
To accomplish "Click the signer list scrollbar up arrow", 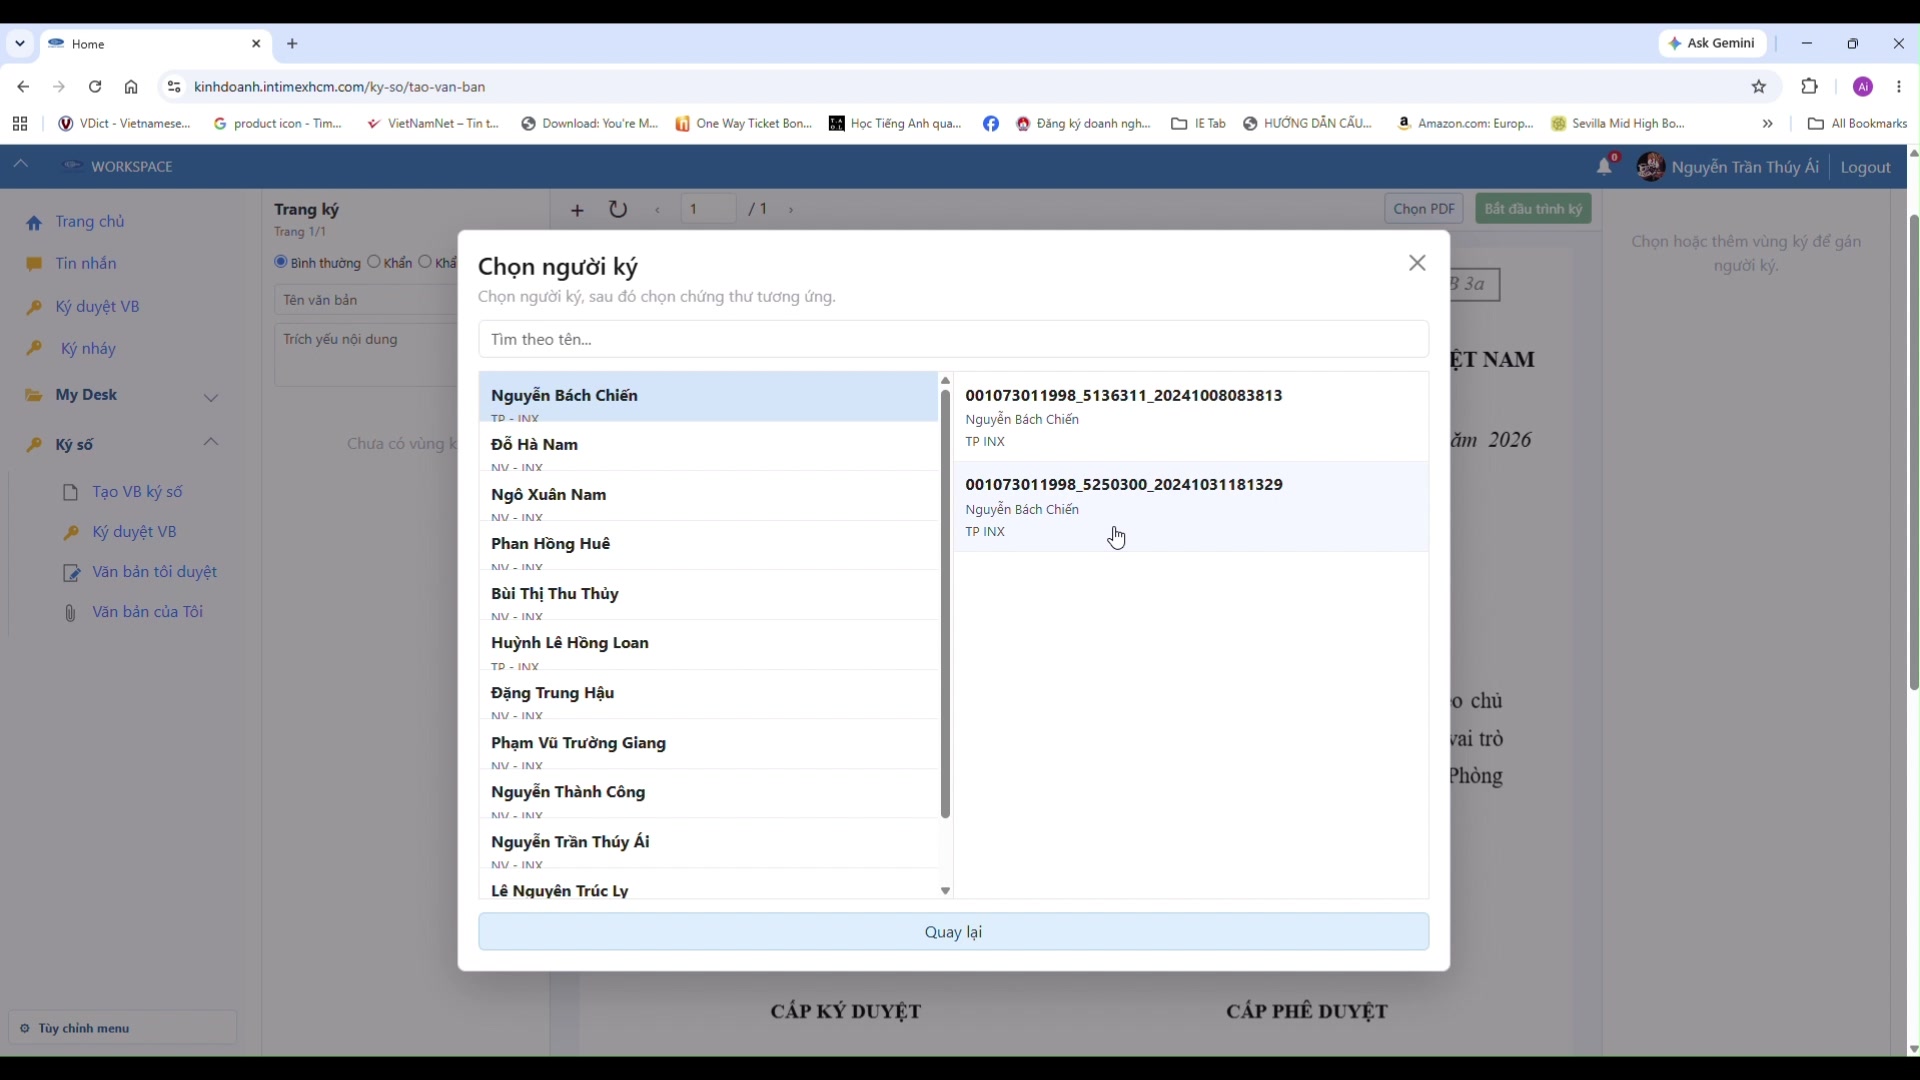I will point(945,381).
